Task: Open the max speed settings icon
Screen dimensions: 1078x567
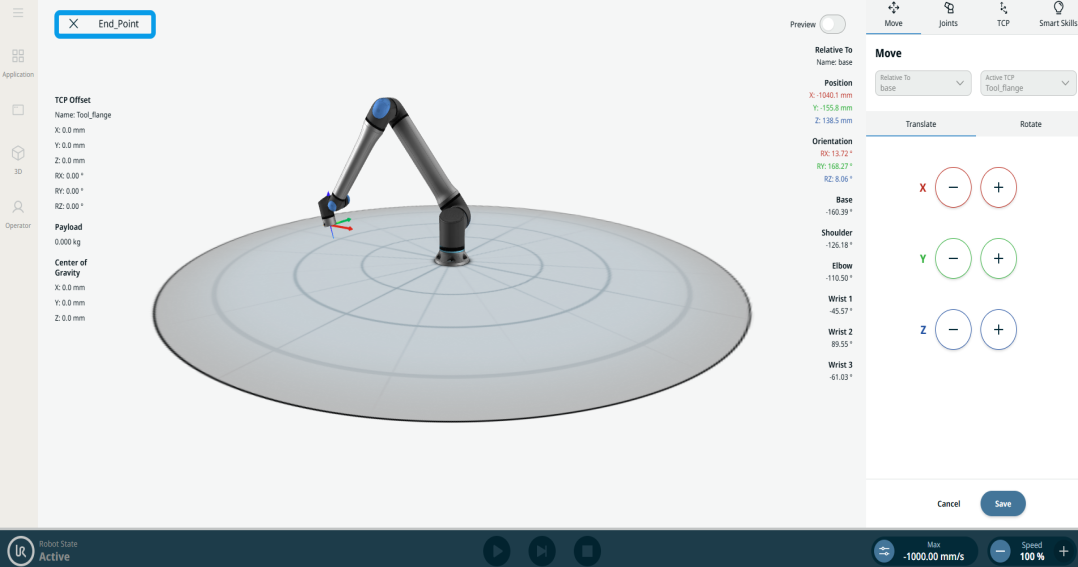Action: pyautogui.click(x=884, y=551)
